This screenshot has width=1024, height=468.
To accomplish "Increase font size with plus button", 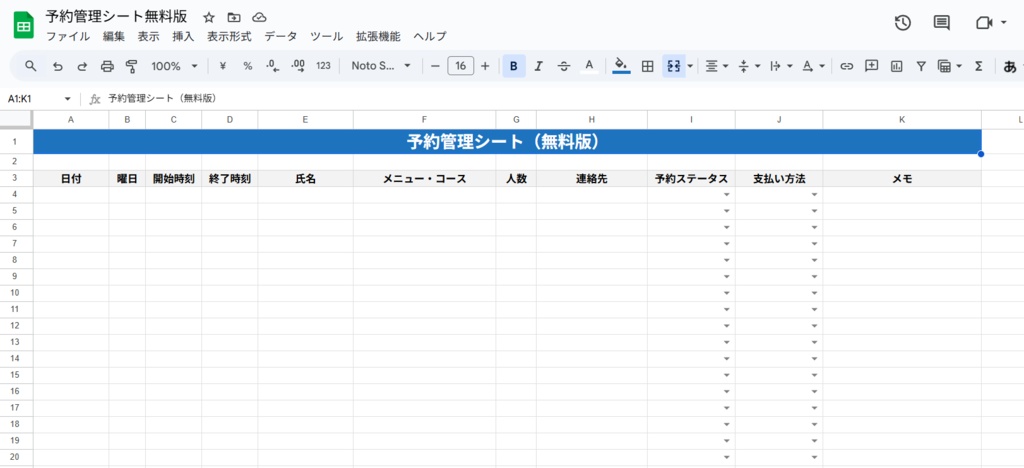I will (485, 66).
